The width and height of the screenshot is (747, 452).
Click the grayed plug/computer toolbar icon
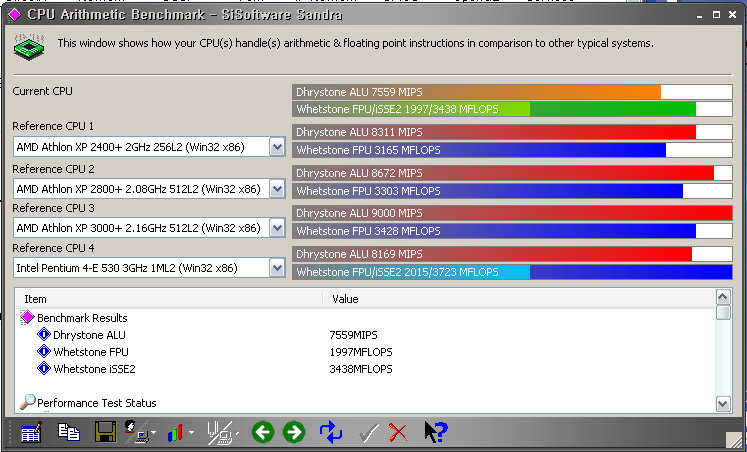pyautogui.click(x=220, y=432)
